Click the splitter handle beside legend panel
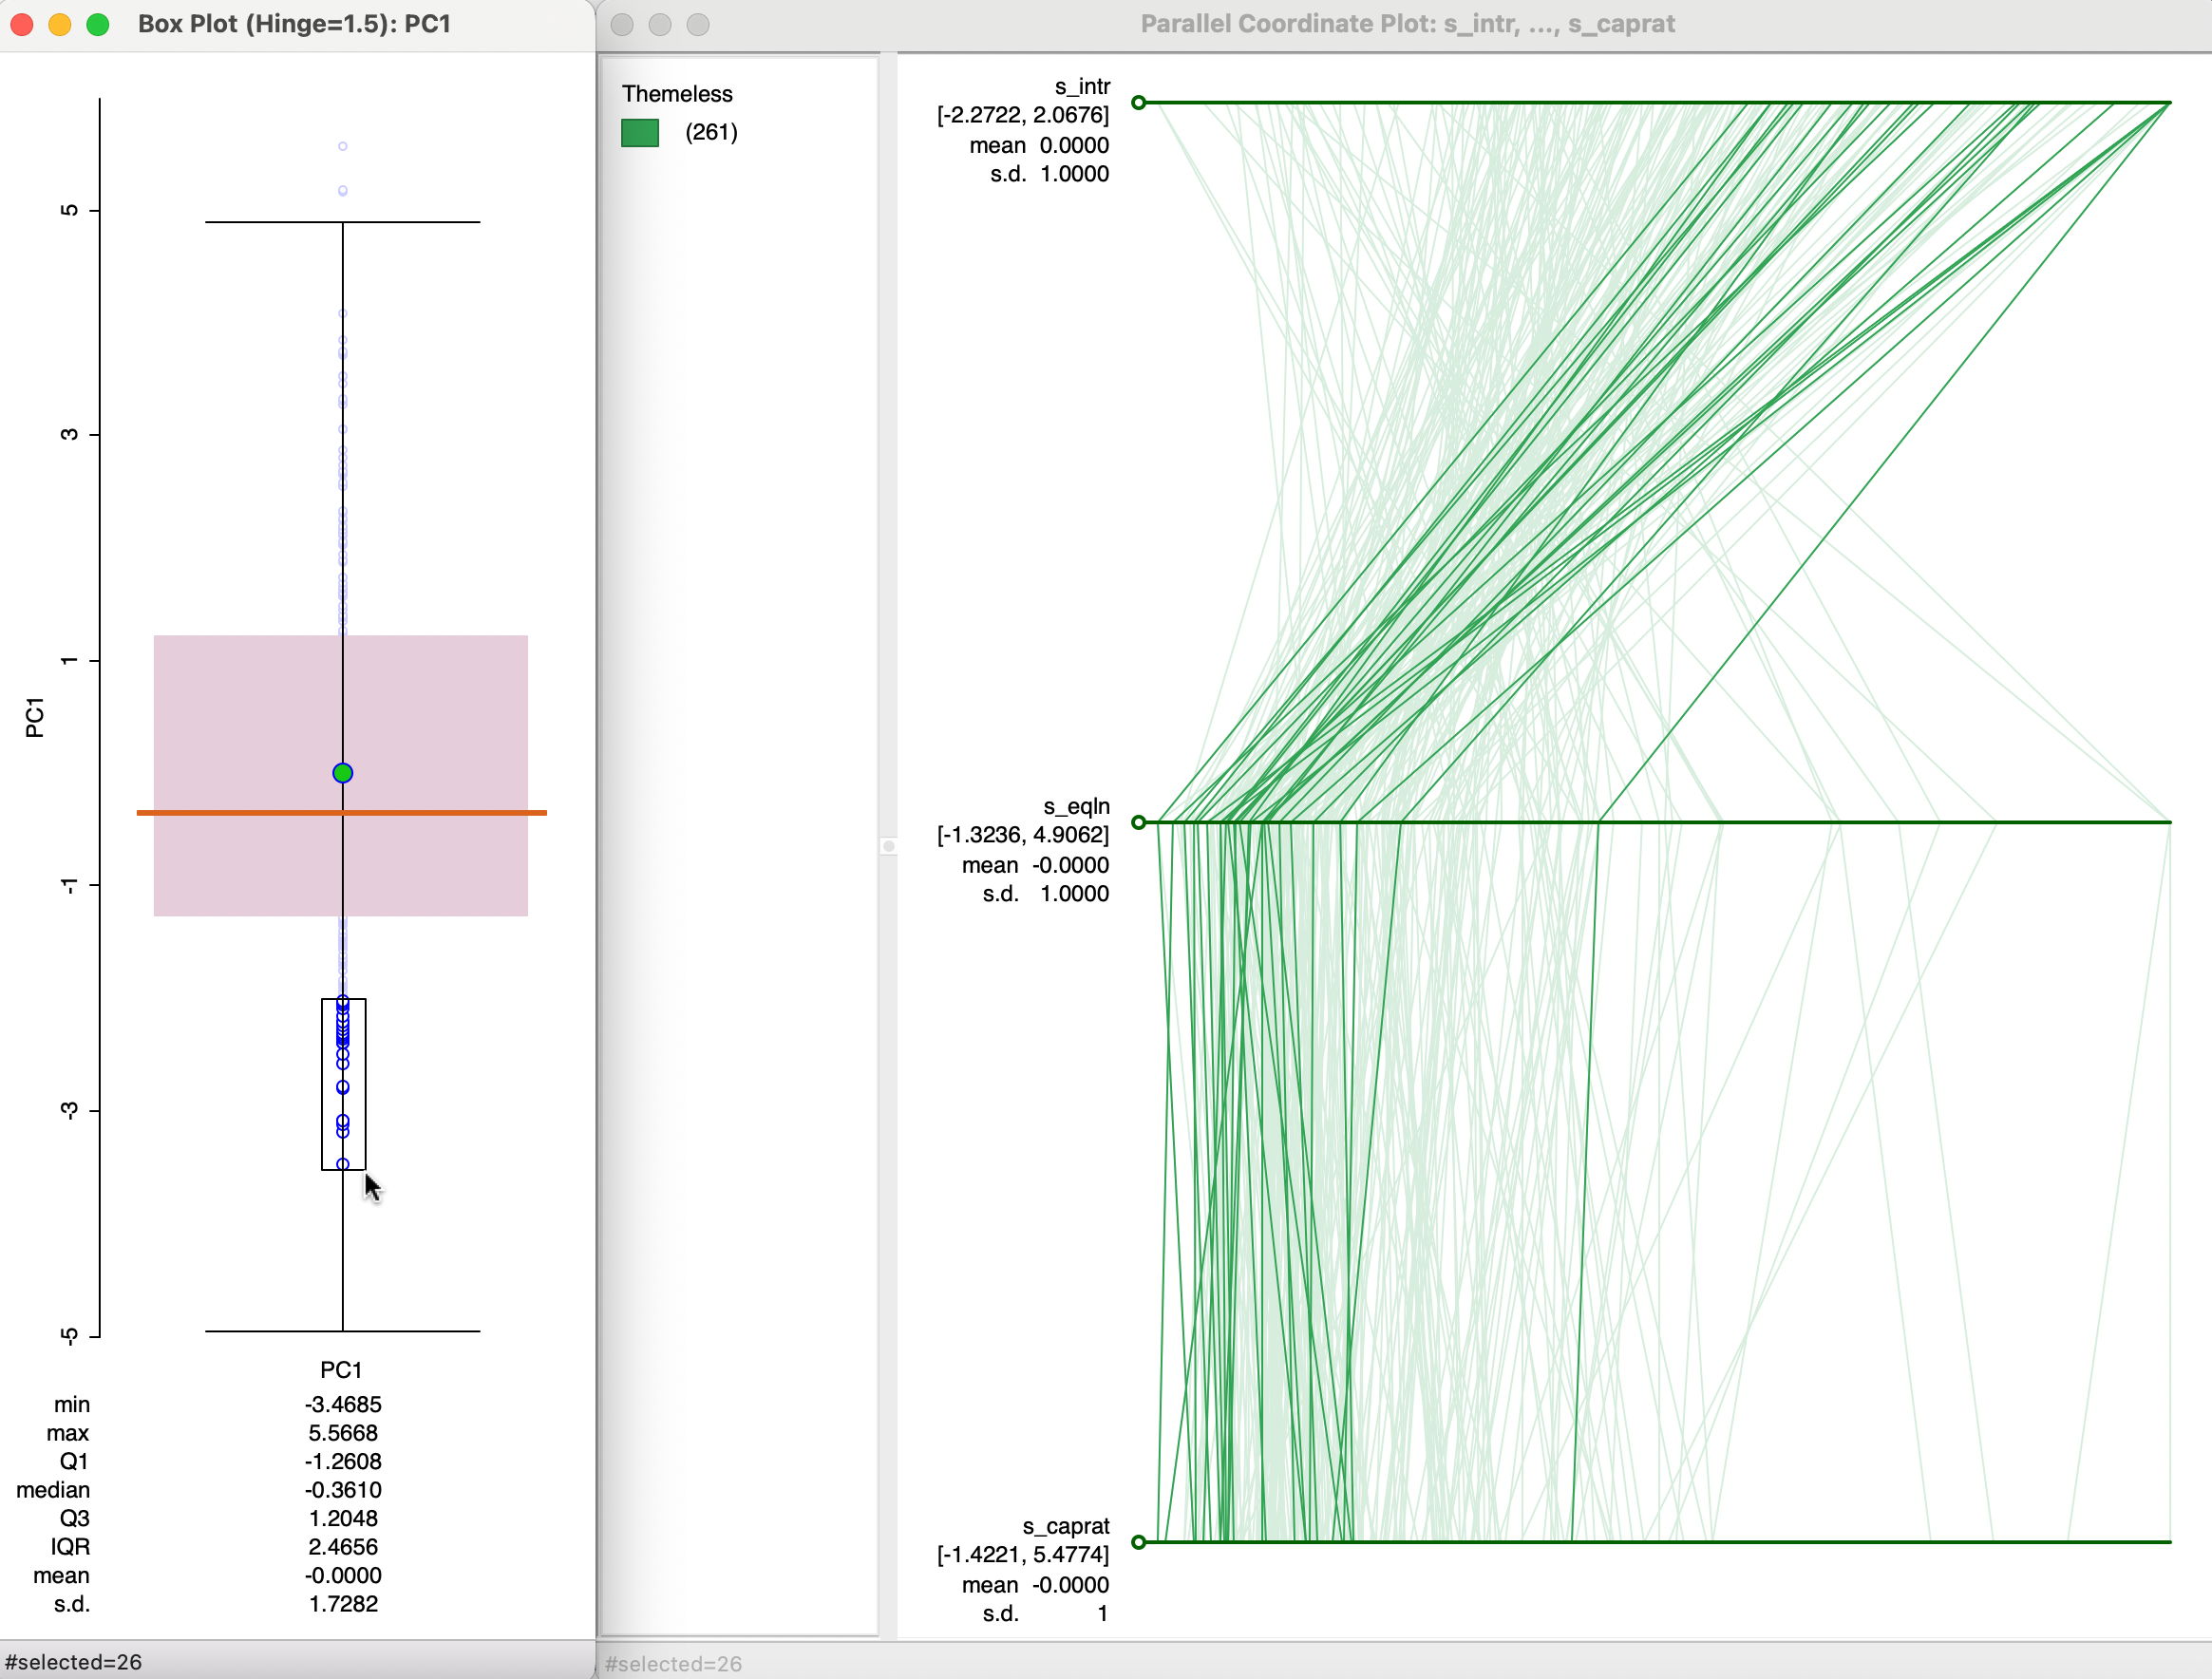Viewport: 2212px width, 1679px height. point(888,846)
